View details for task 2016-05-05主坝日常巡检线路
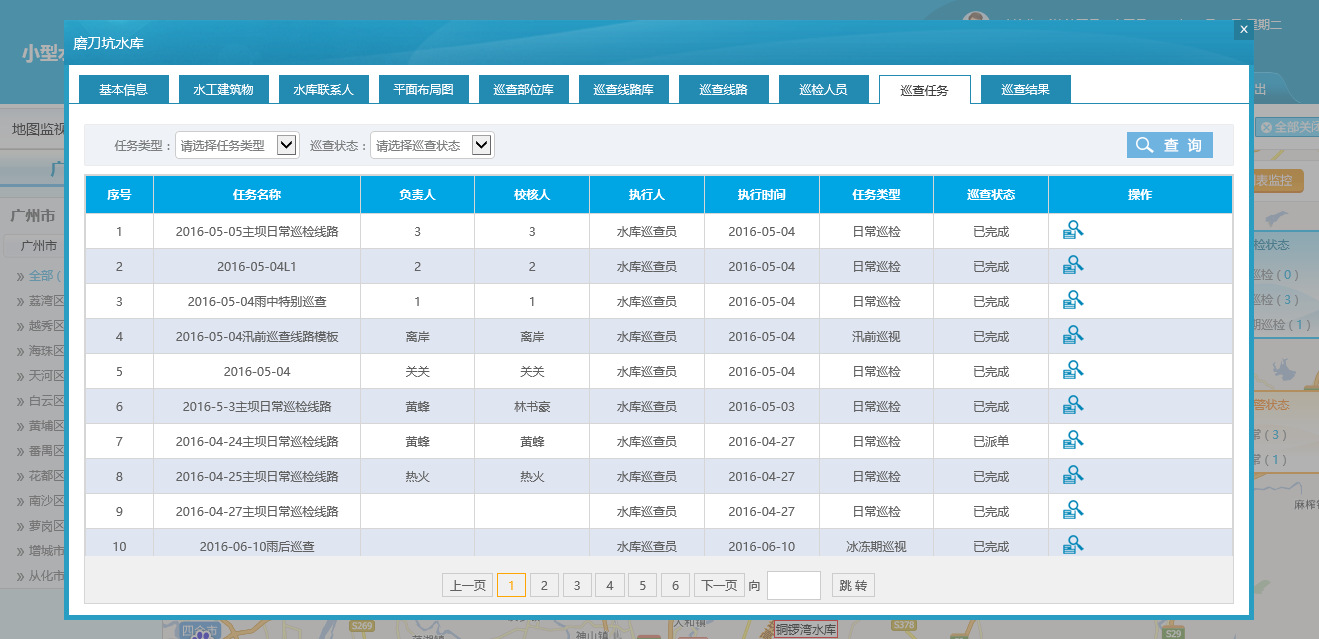 (x=1073, y=231)
